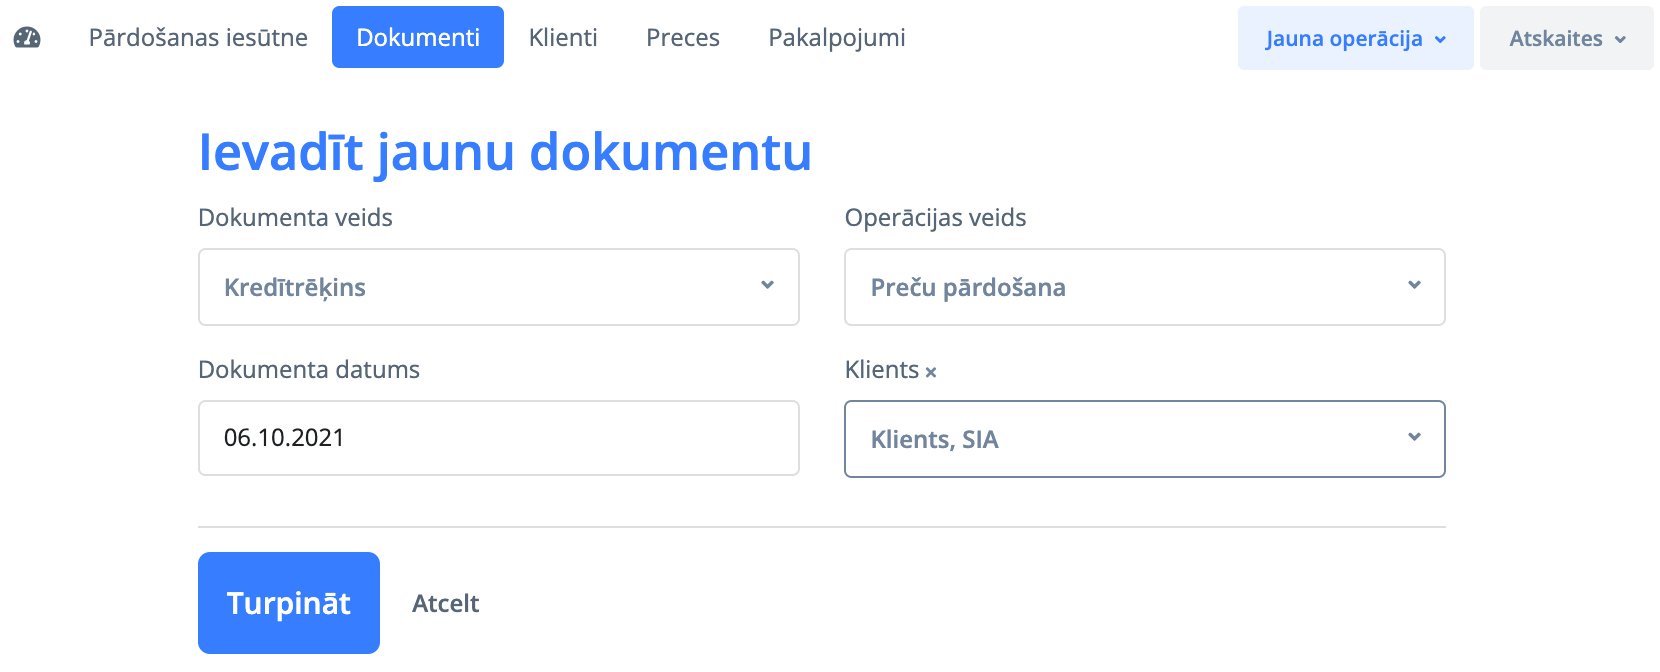Clear the Klients selection with x icon

(x=931, y=372)
